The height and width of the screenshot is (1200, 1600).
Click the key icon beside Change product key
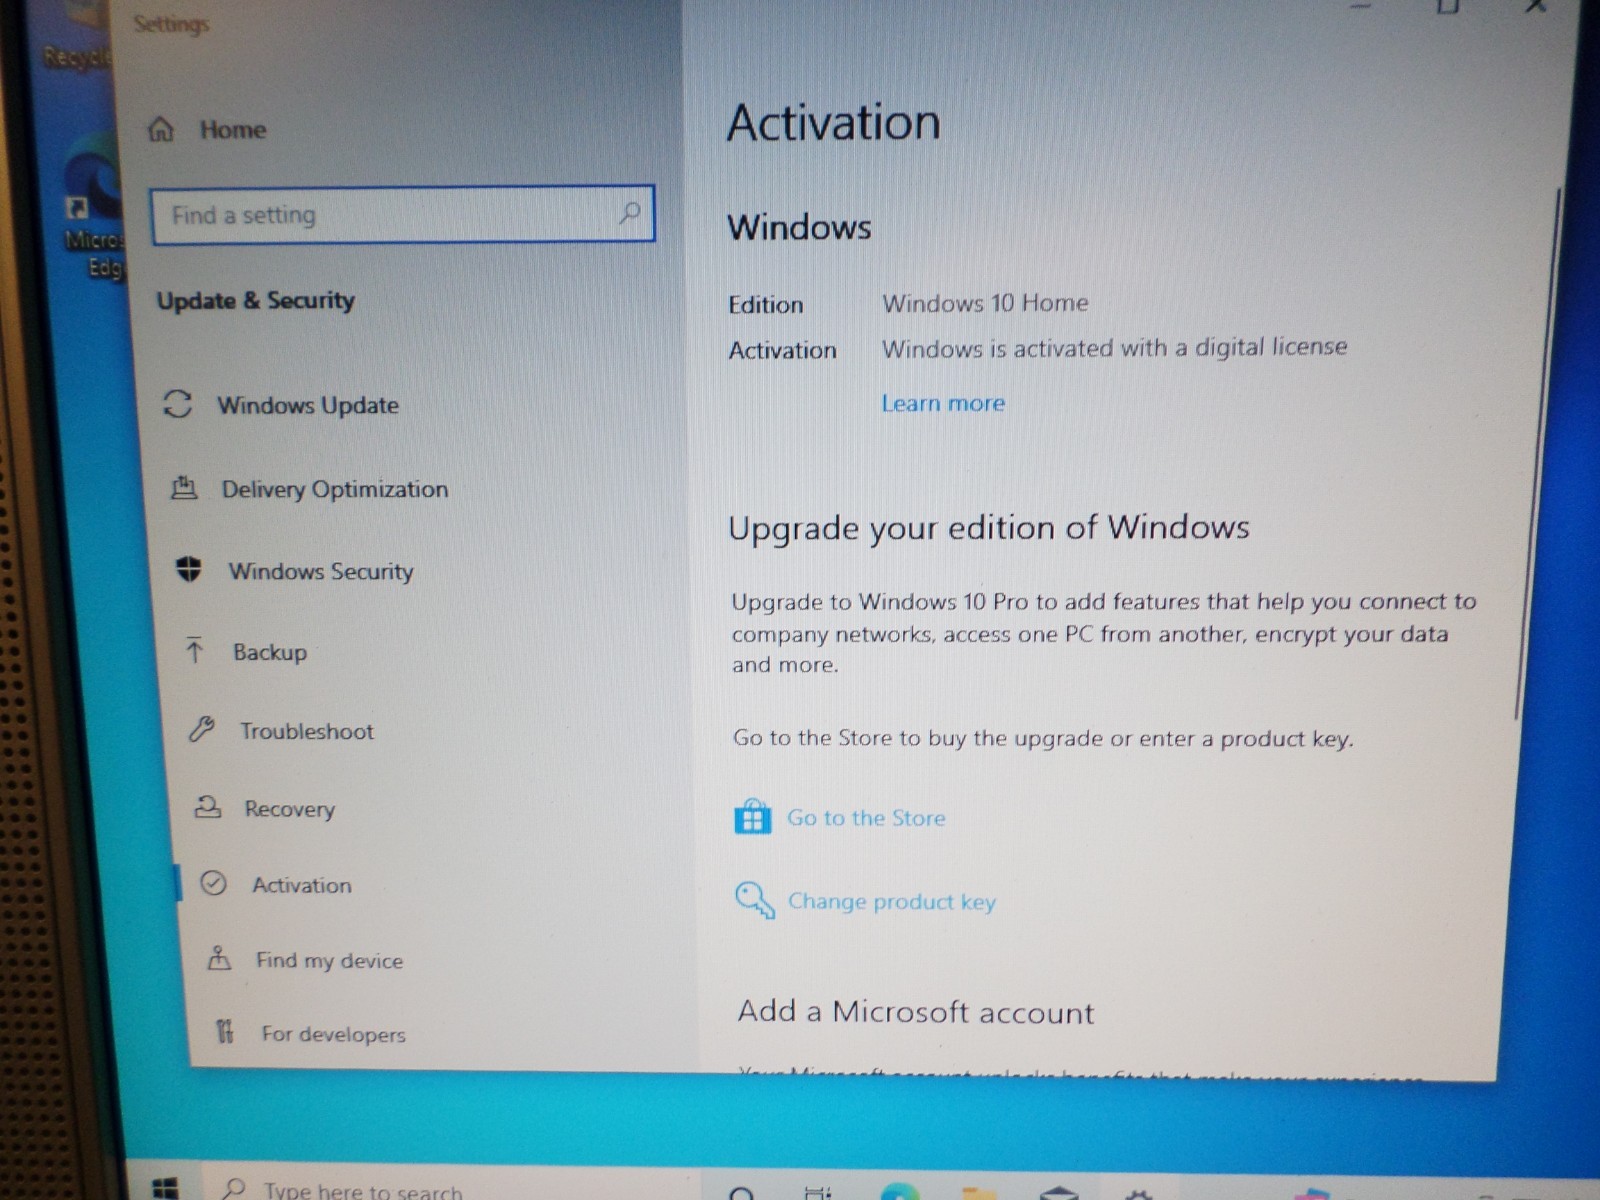click(755, 899)
